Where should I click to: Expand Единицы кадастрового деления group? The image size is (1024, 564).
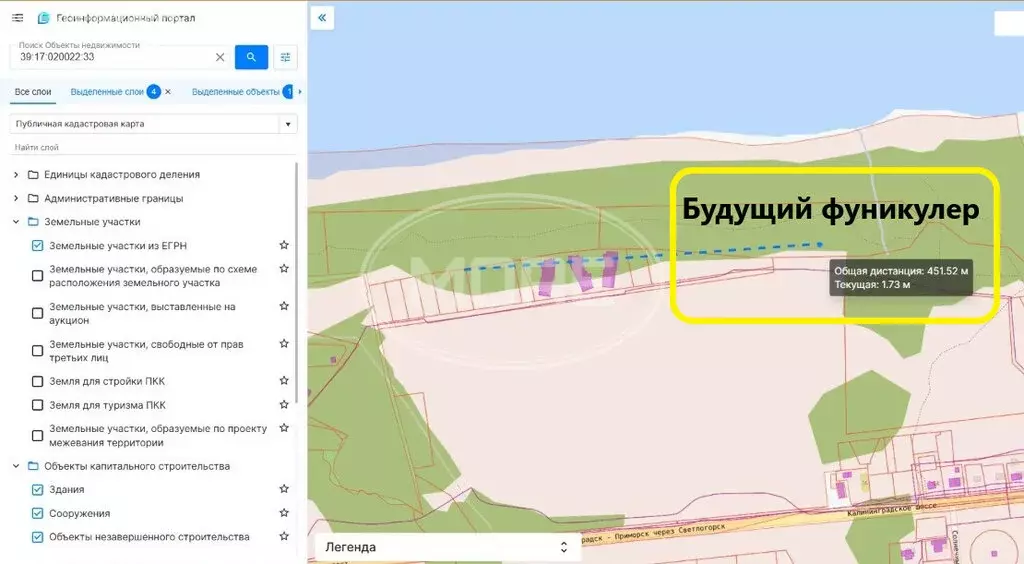[x=16, y=174]
